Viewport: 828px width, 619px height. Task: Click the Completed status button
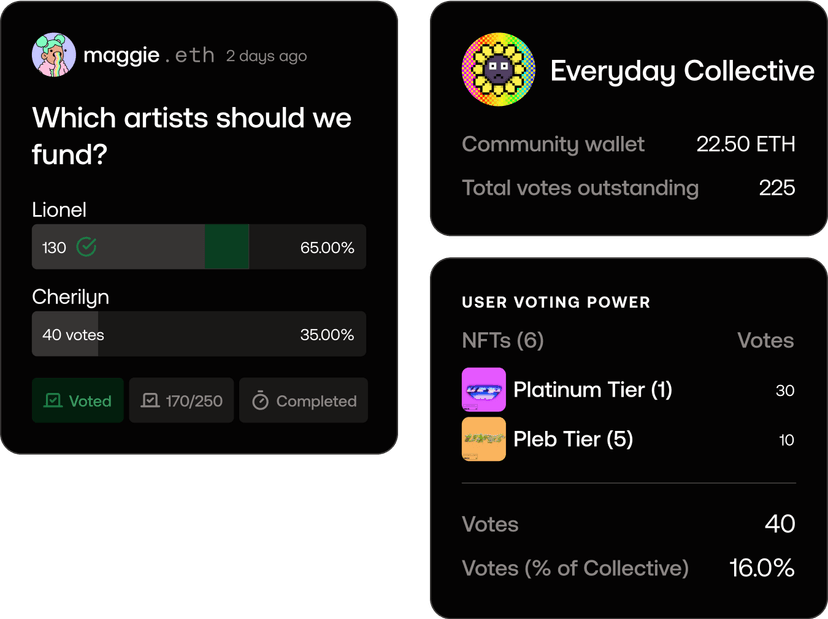304,401
